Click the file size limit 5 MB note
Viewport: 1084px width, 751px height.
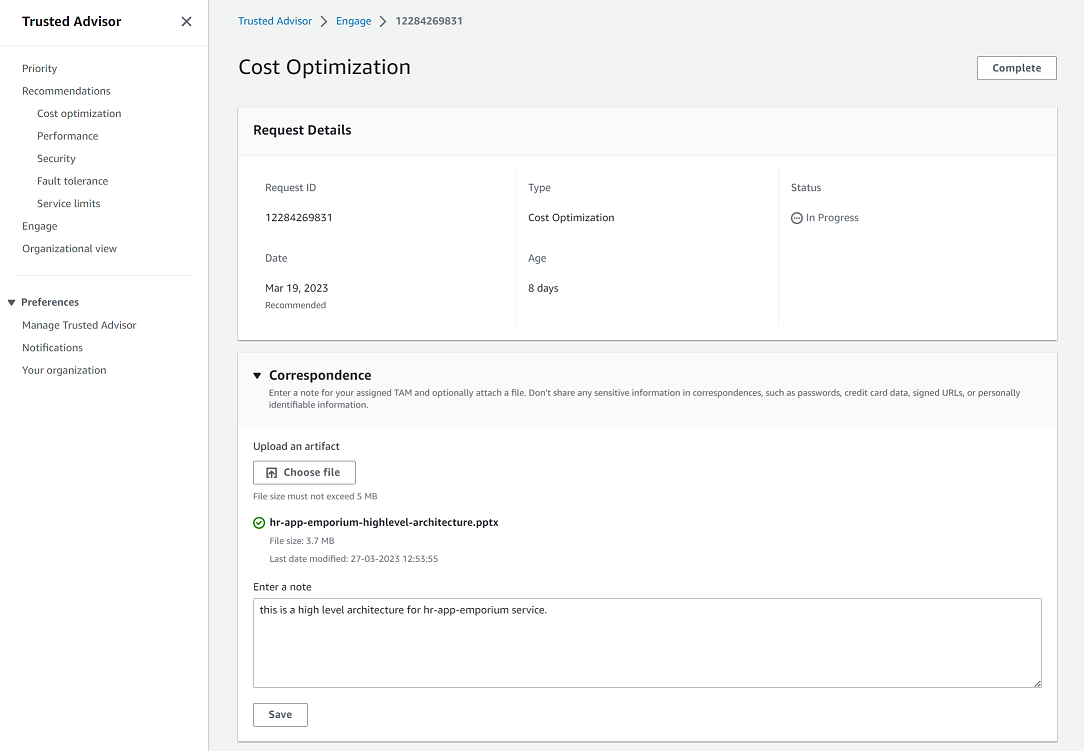pyautogui.click(x=315, y=496)
